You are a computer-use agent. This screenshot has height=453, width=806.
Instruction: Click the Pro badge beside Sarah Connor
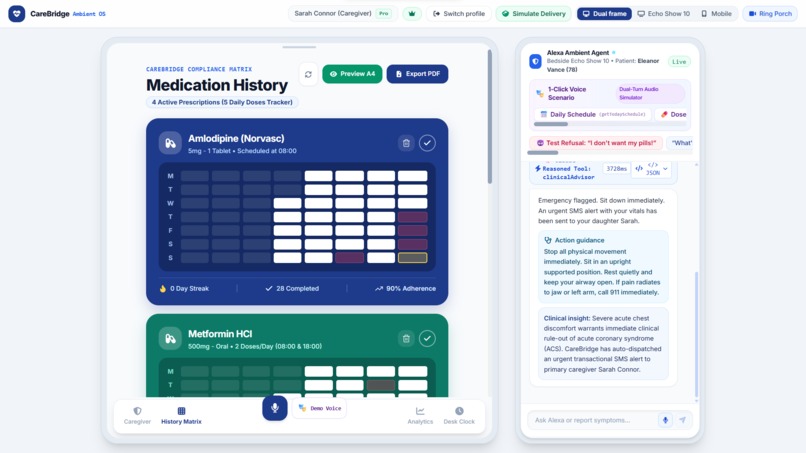(383, 14)
